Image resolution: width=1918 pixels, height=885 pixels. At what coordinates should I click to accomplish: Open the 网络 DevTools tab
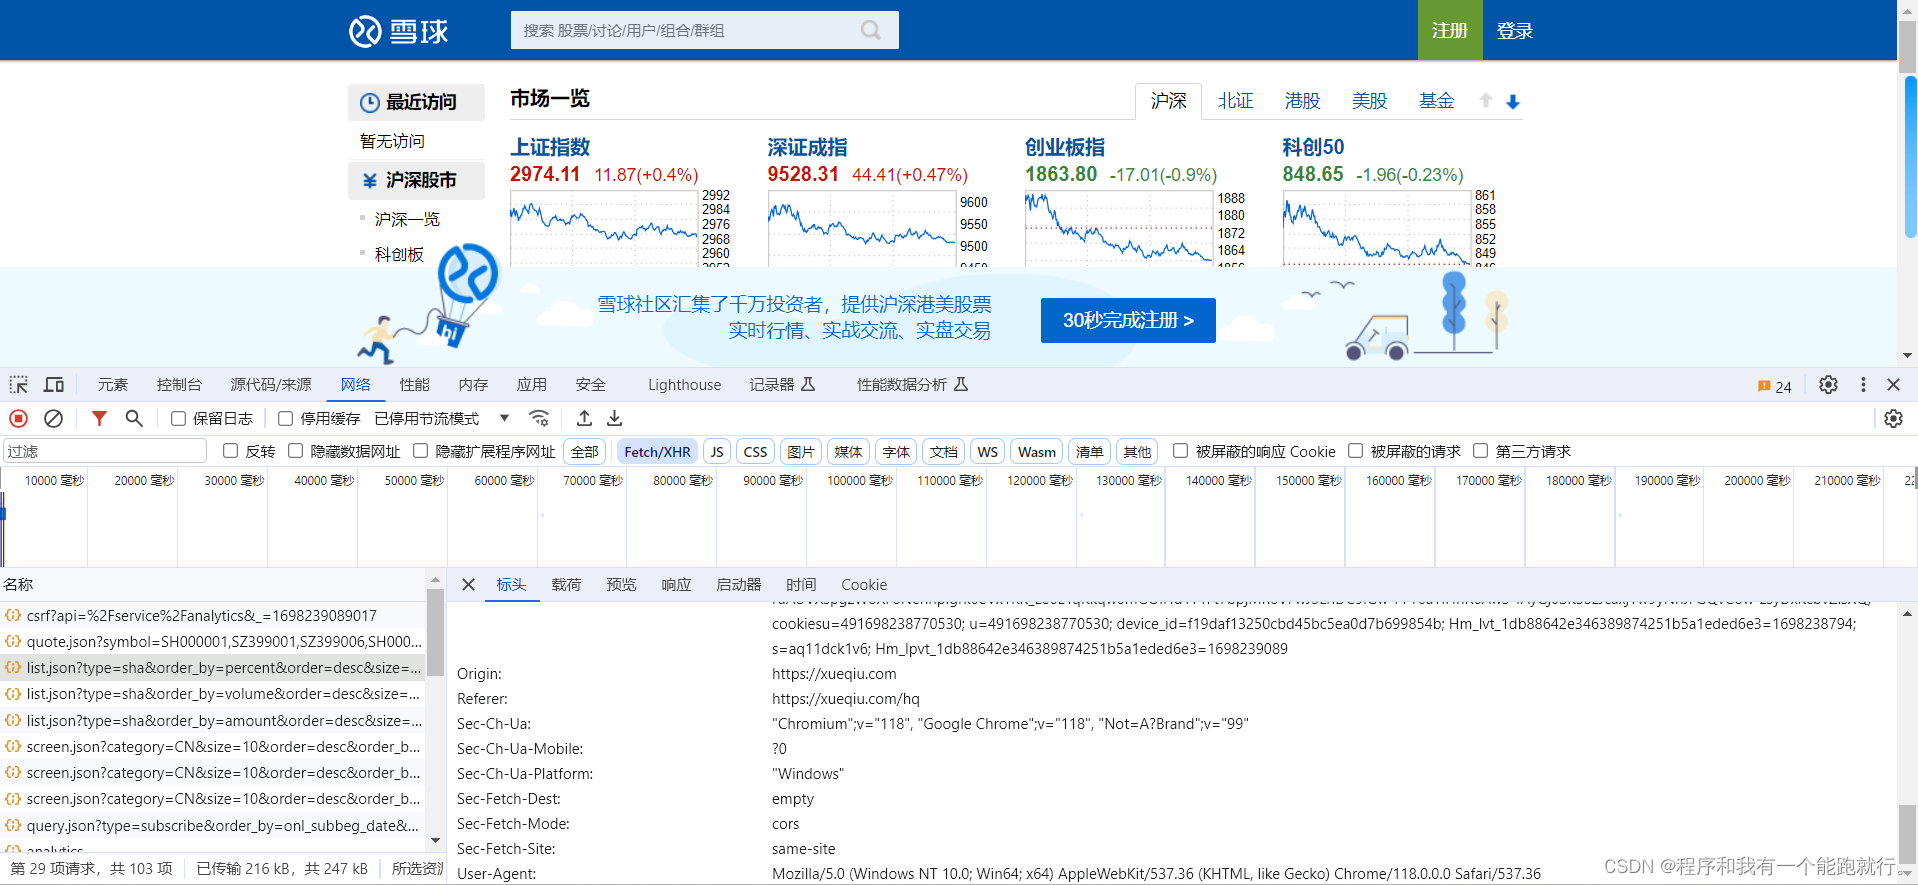click(355, 385)
